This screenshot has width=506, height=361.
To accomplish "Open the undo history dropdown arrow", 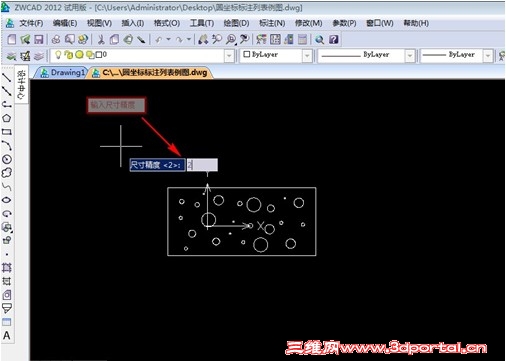I will (x=168, y=39).
